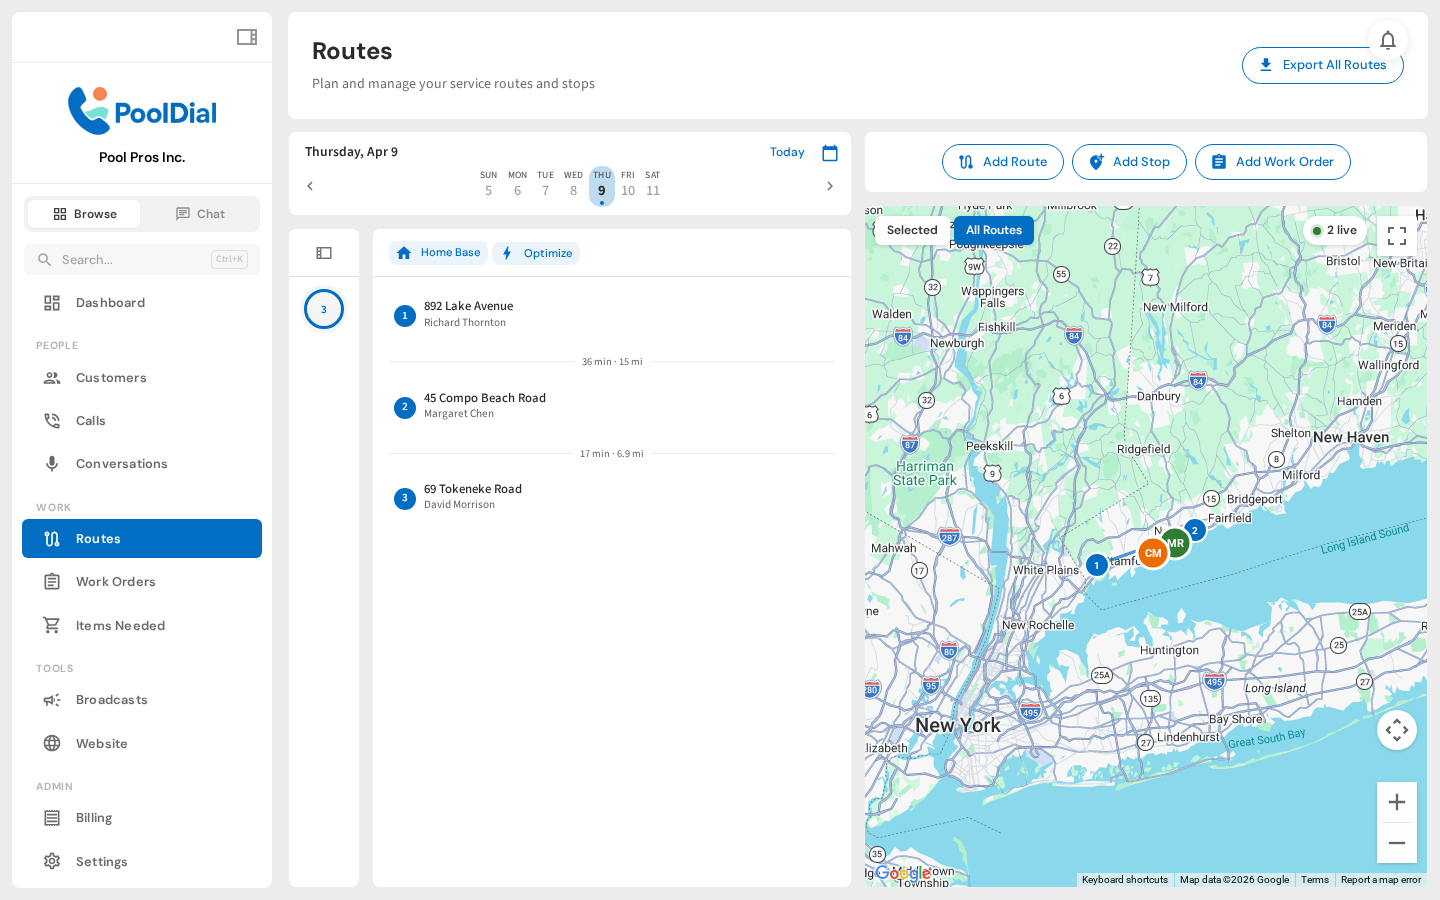
Task: Select the Calls section
Action: [x=91, y=420]
